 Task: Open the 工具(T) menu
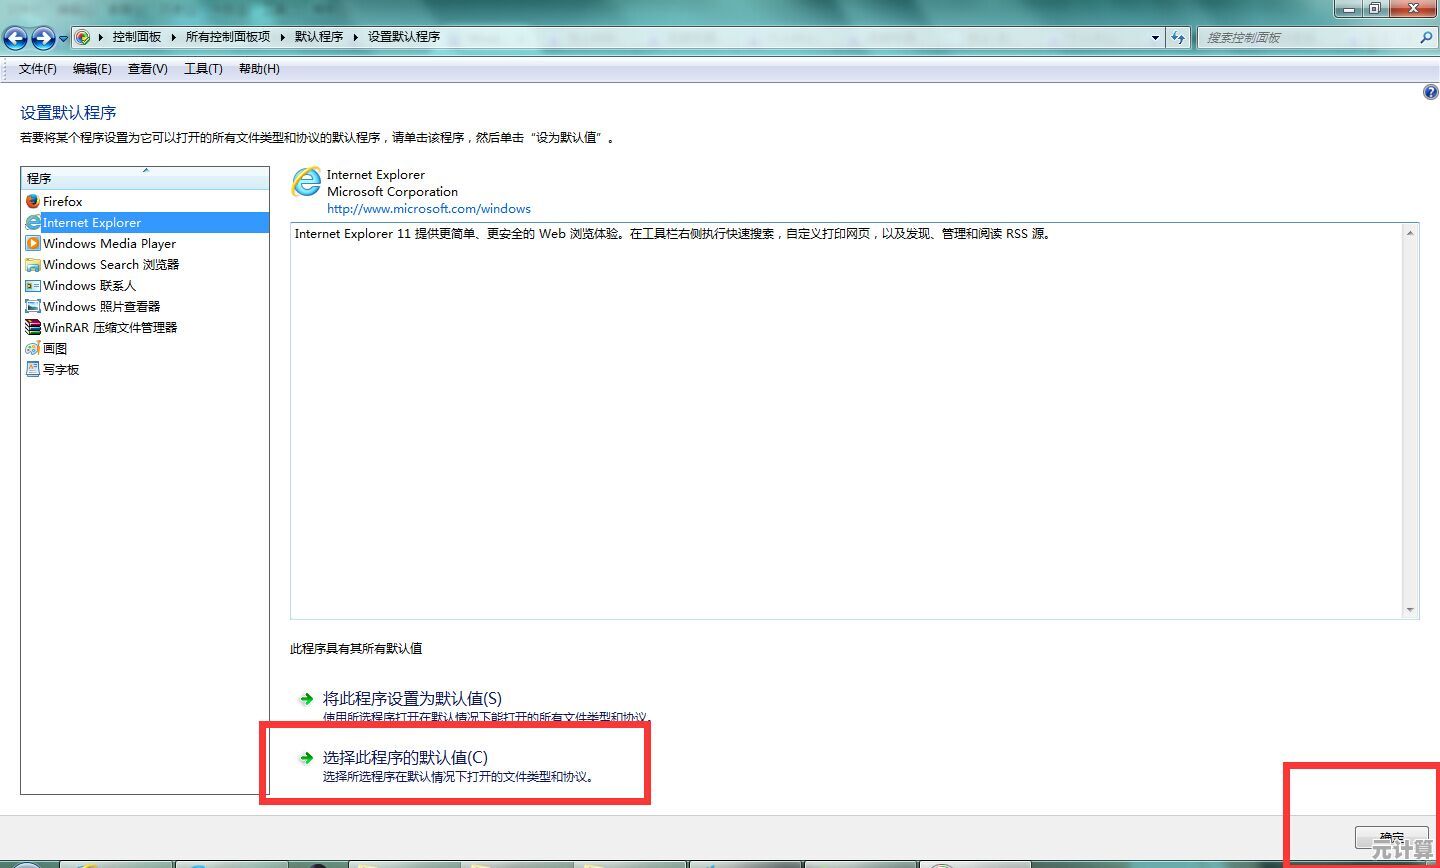(x=203, y=69)
